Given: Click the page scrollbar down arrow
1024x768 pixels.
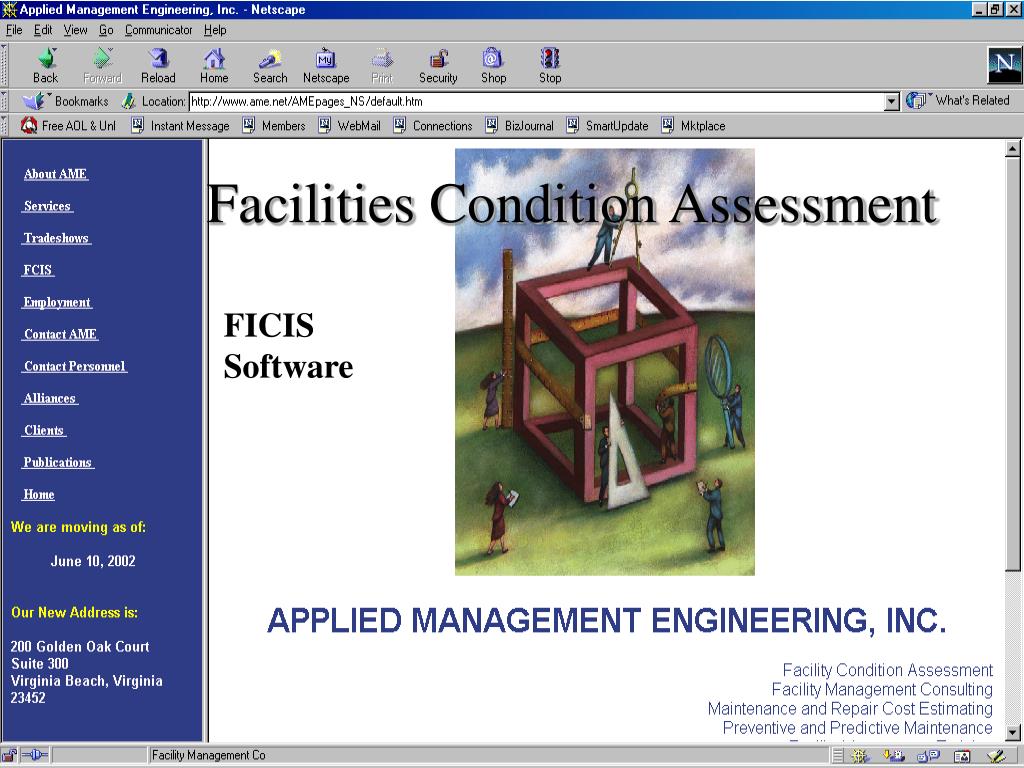Looking at the screenshot, I should tap(1012, 733).
